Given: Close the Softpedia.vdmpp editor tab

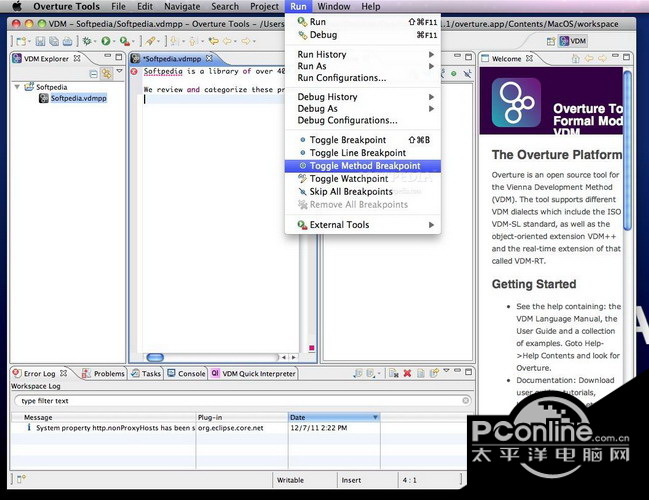Looking at the screenshot, I should (x=209, y=58).
